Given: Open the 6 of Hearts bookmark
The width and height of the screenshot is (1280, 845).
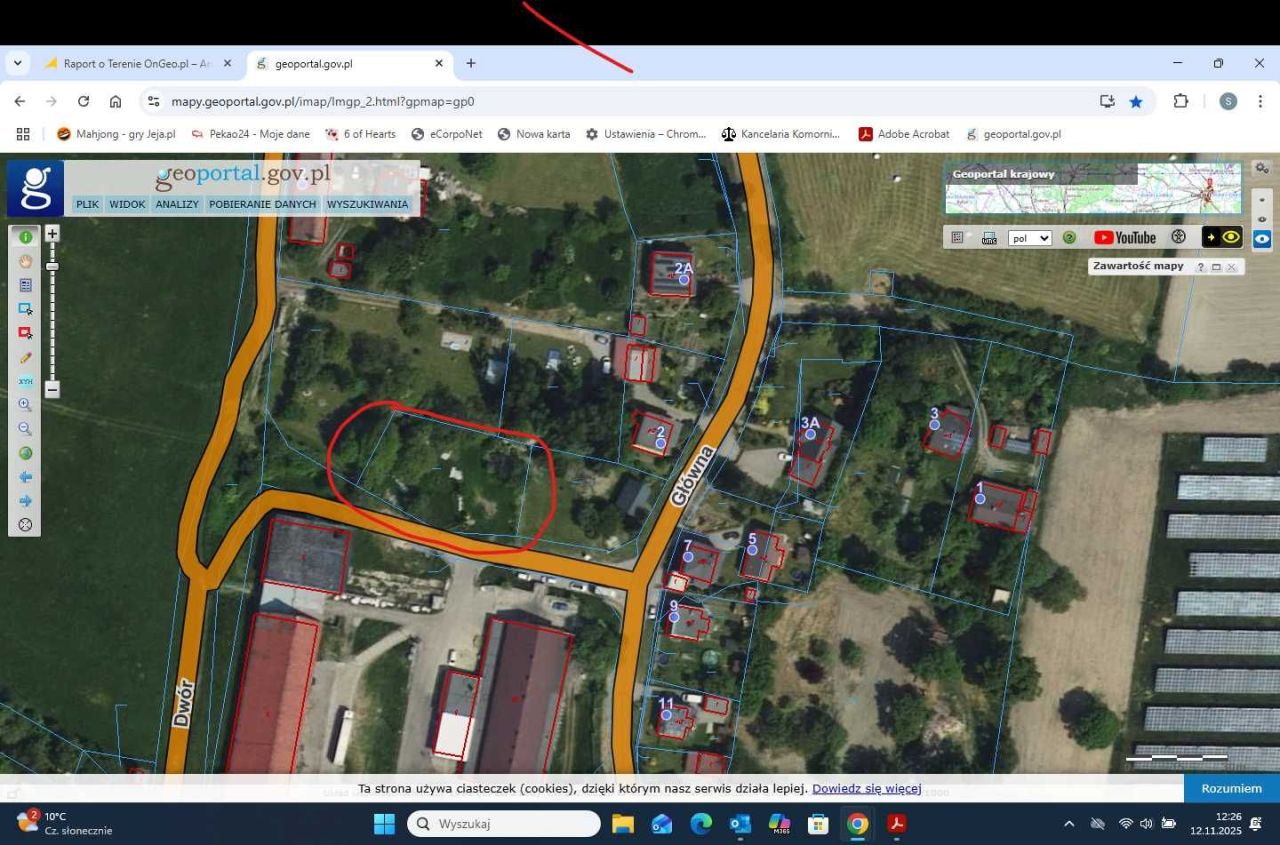Looking at the screenshot, I should click(x=360, y=134).
